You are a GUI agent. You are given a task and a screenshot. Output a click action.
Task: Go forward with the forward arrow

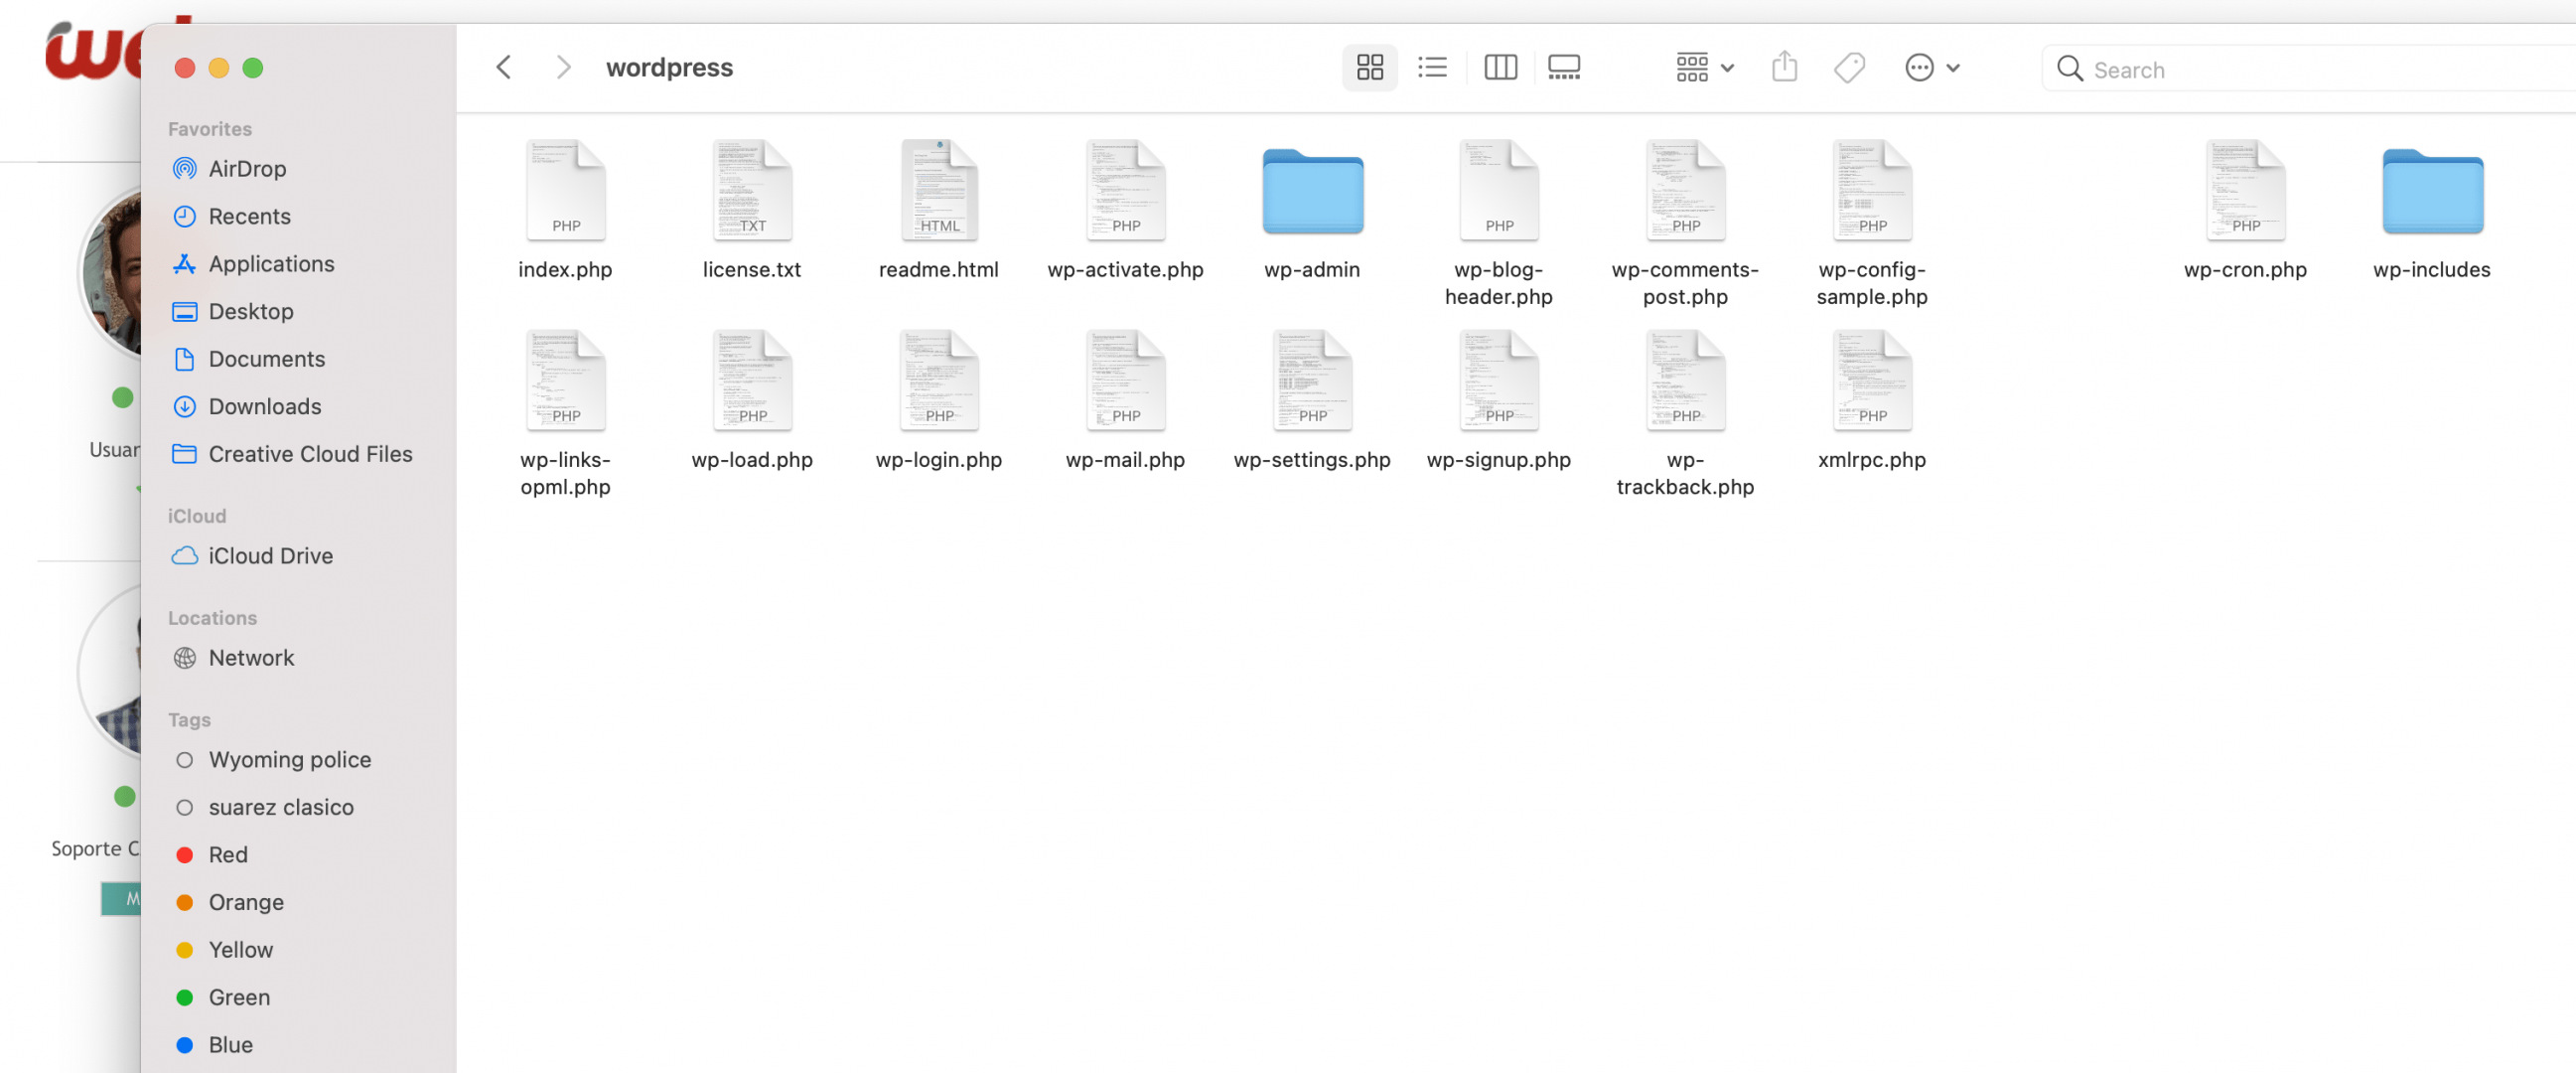pos(563,68)
